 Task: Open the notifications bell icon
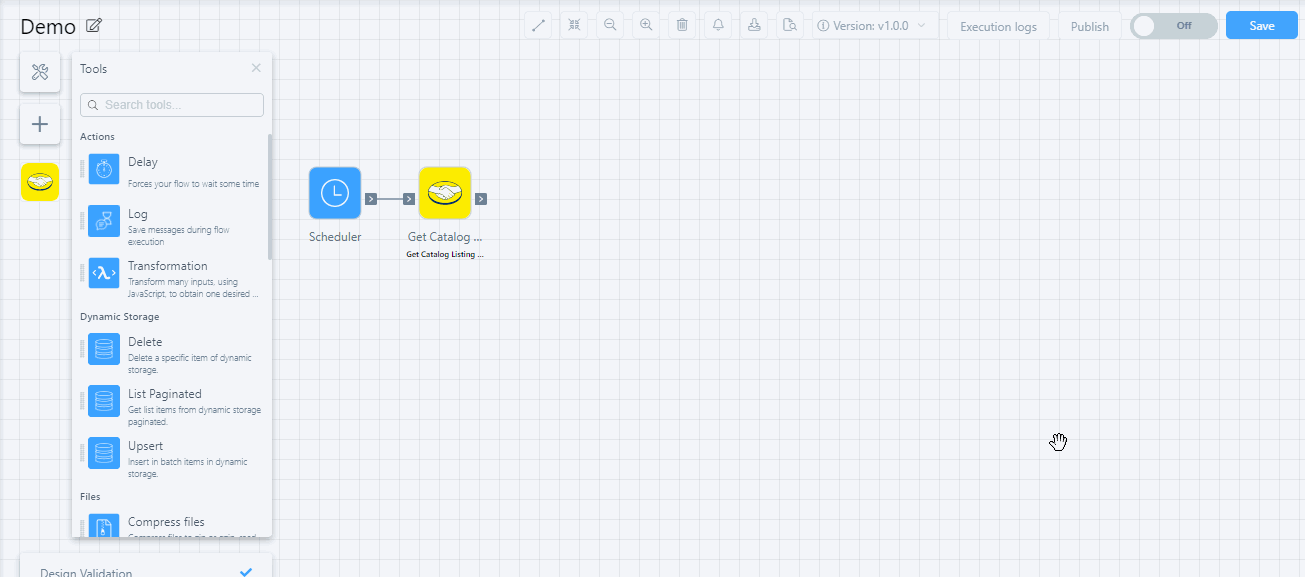(x=718, y=26)
